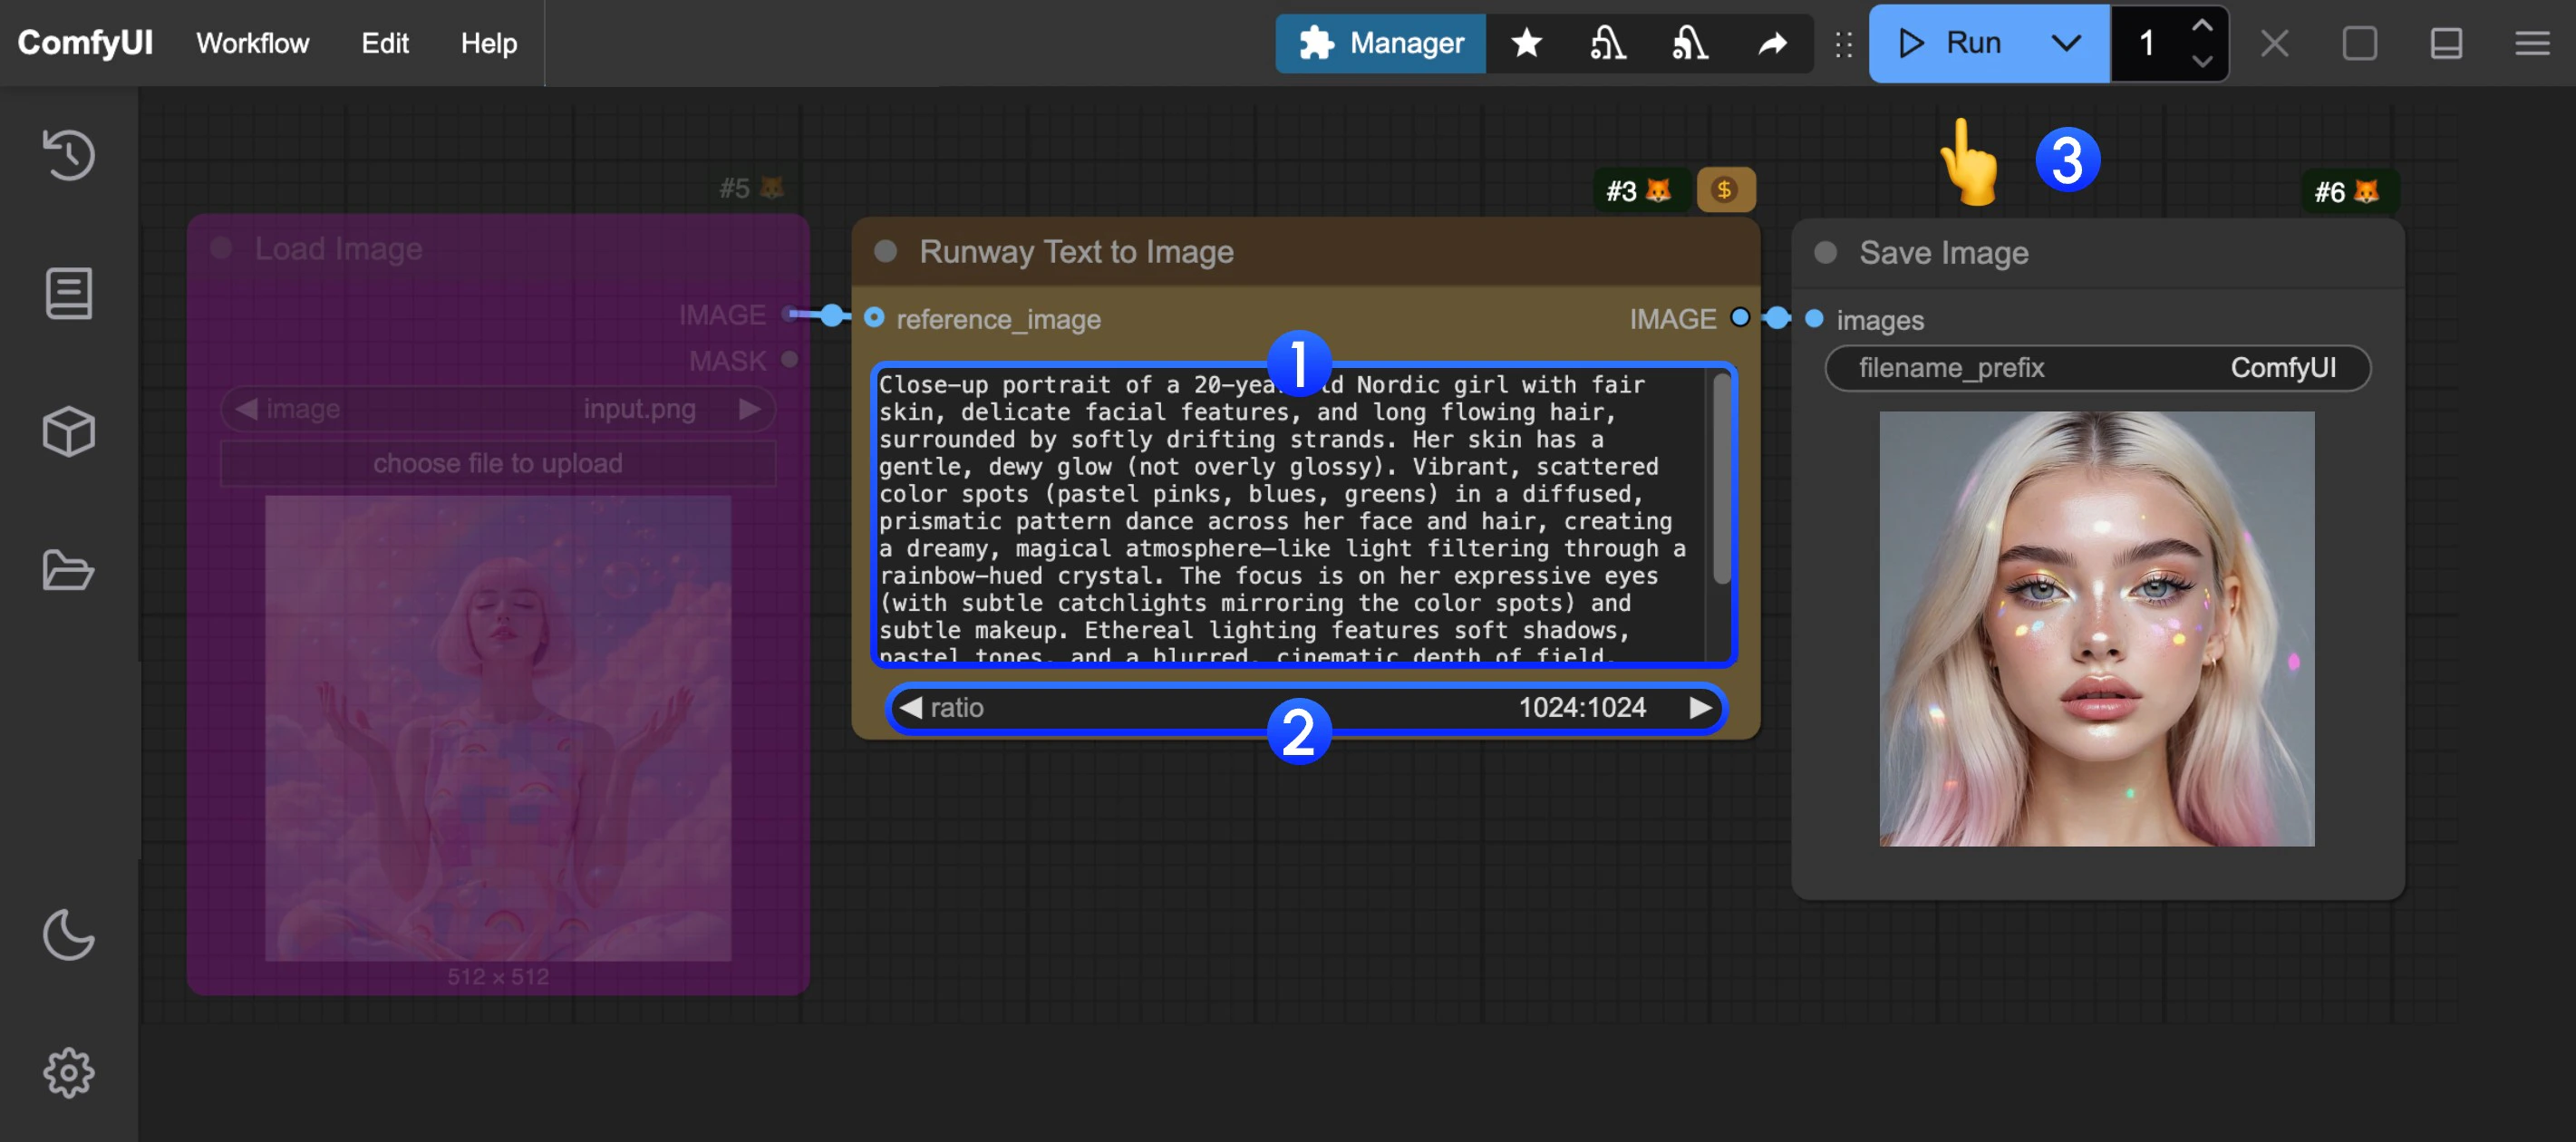Clear VRAM with the vacuum icon
The width and height of the screenshot is (2576, 1142).
pos(1608,43)
